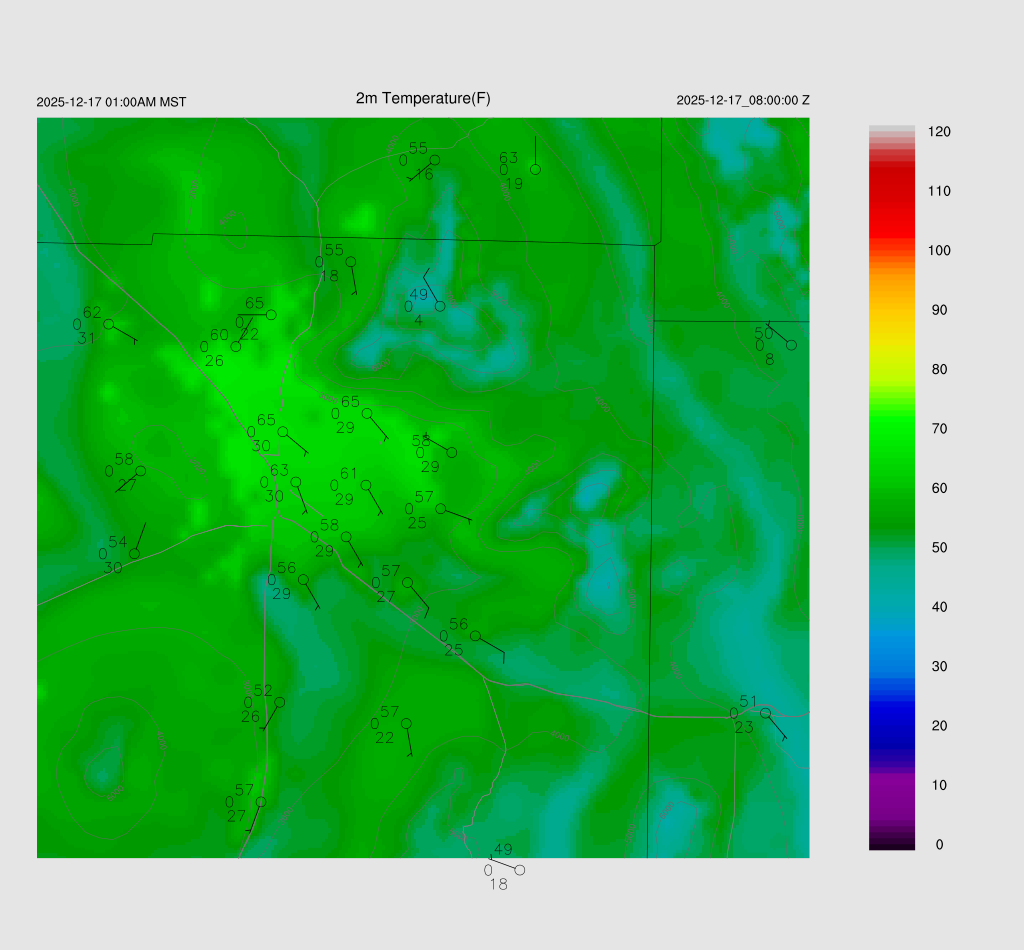
Task: Select the station marker showing 60 over 26
Action: (x=236, y=347)
